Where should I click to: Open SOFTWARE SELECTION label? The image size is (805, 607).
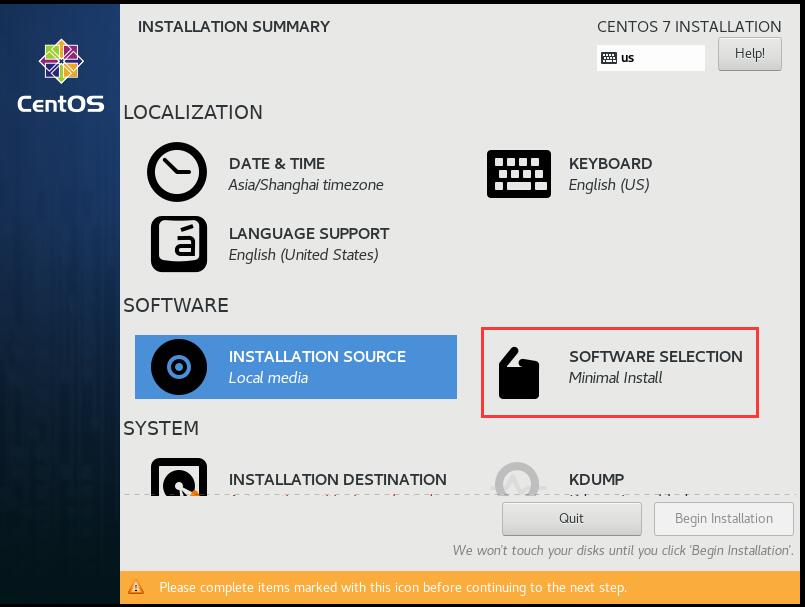[x=656, y=356]
